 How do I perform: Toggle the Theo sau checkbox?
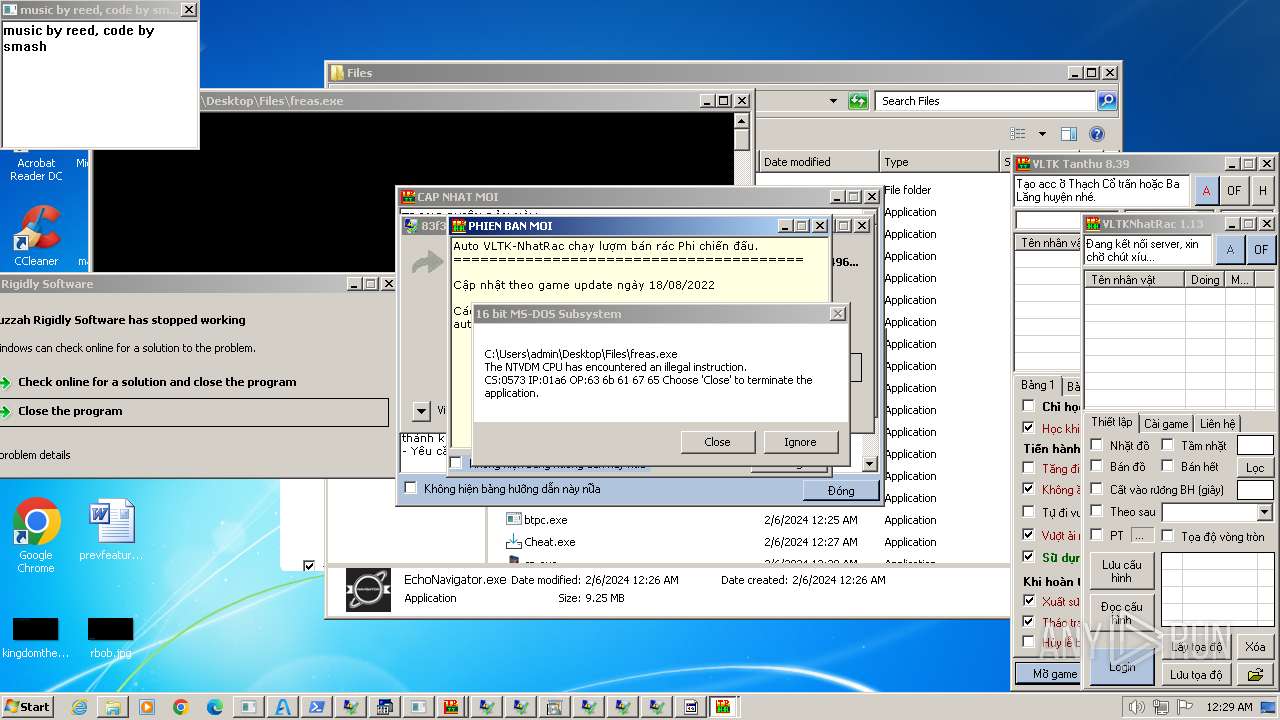coord(1097,511)
